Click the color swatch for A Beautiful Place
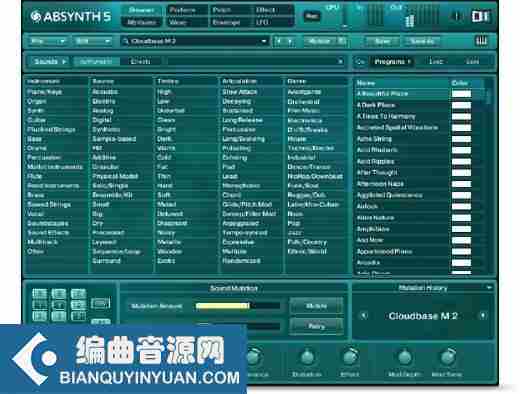Screen dimensions: 520x394 (x=461, y=94)
